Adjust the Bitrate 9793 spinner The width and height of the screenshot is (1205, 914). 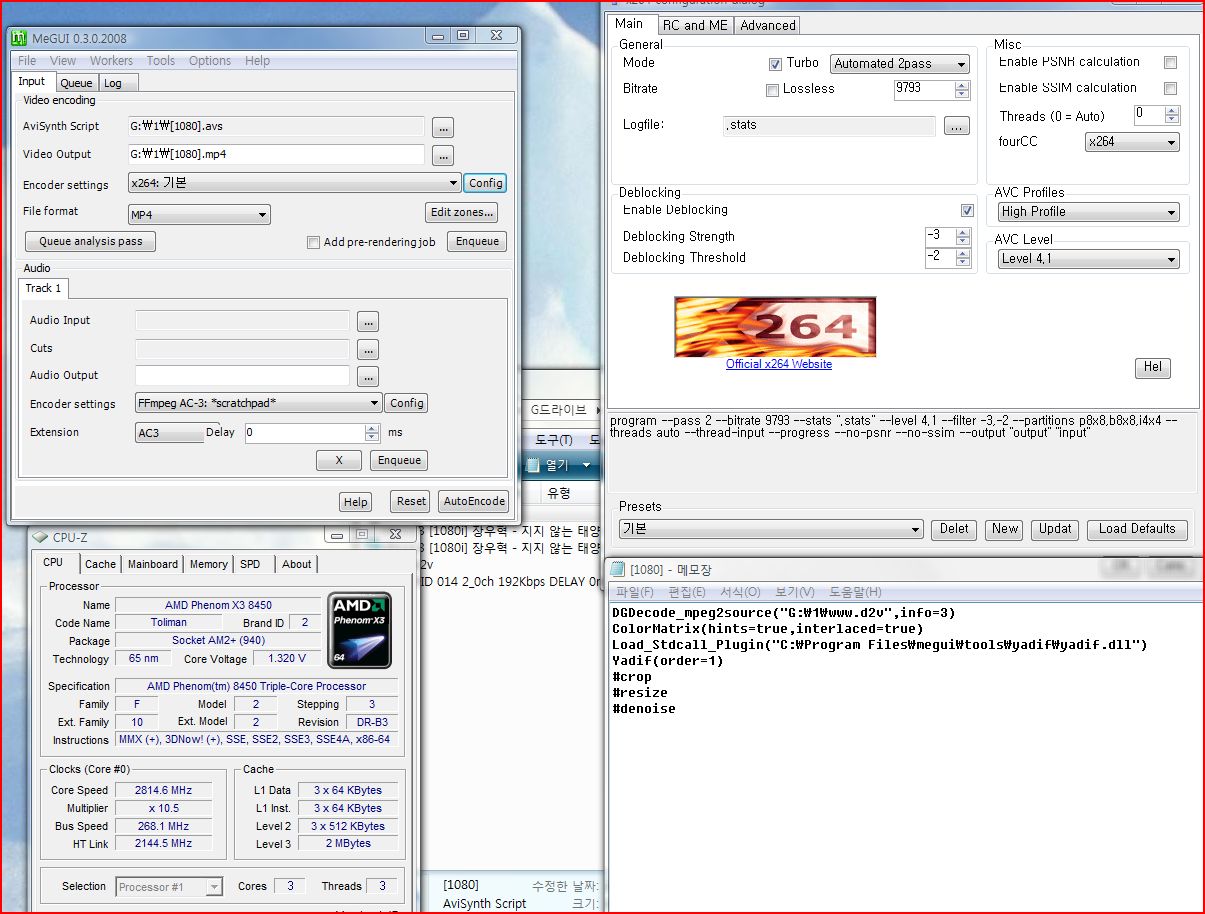[x=962, y=90]
